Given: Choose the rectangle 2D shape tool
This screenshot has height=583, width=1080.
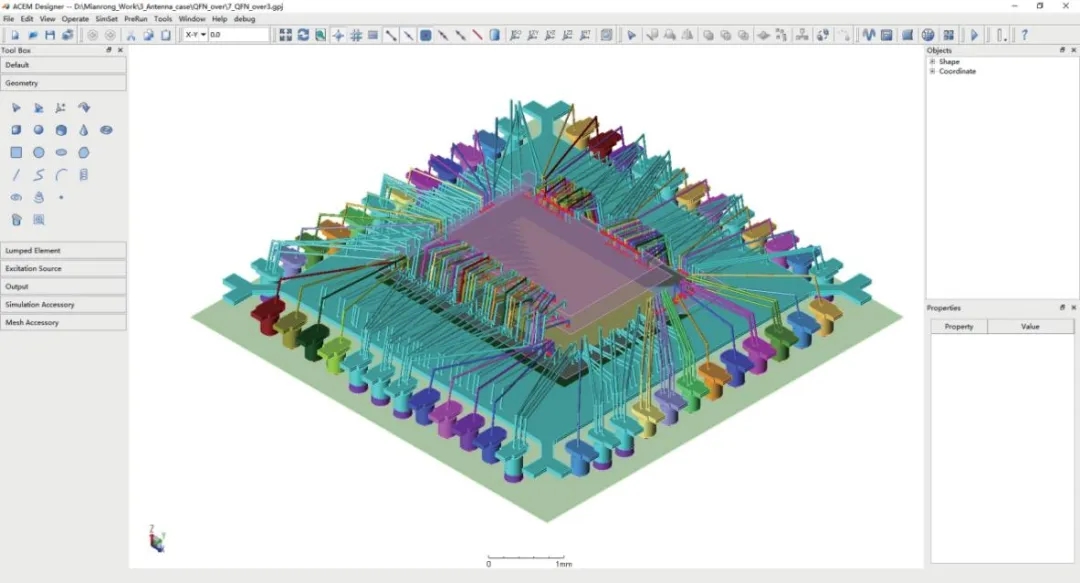Looking at the screenshot, I should tap(16, 153).
